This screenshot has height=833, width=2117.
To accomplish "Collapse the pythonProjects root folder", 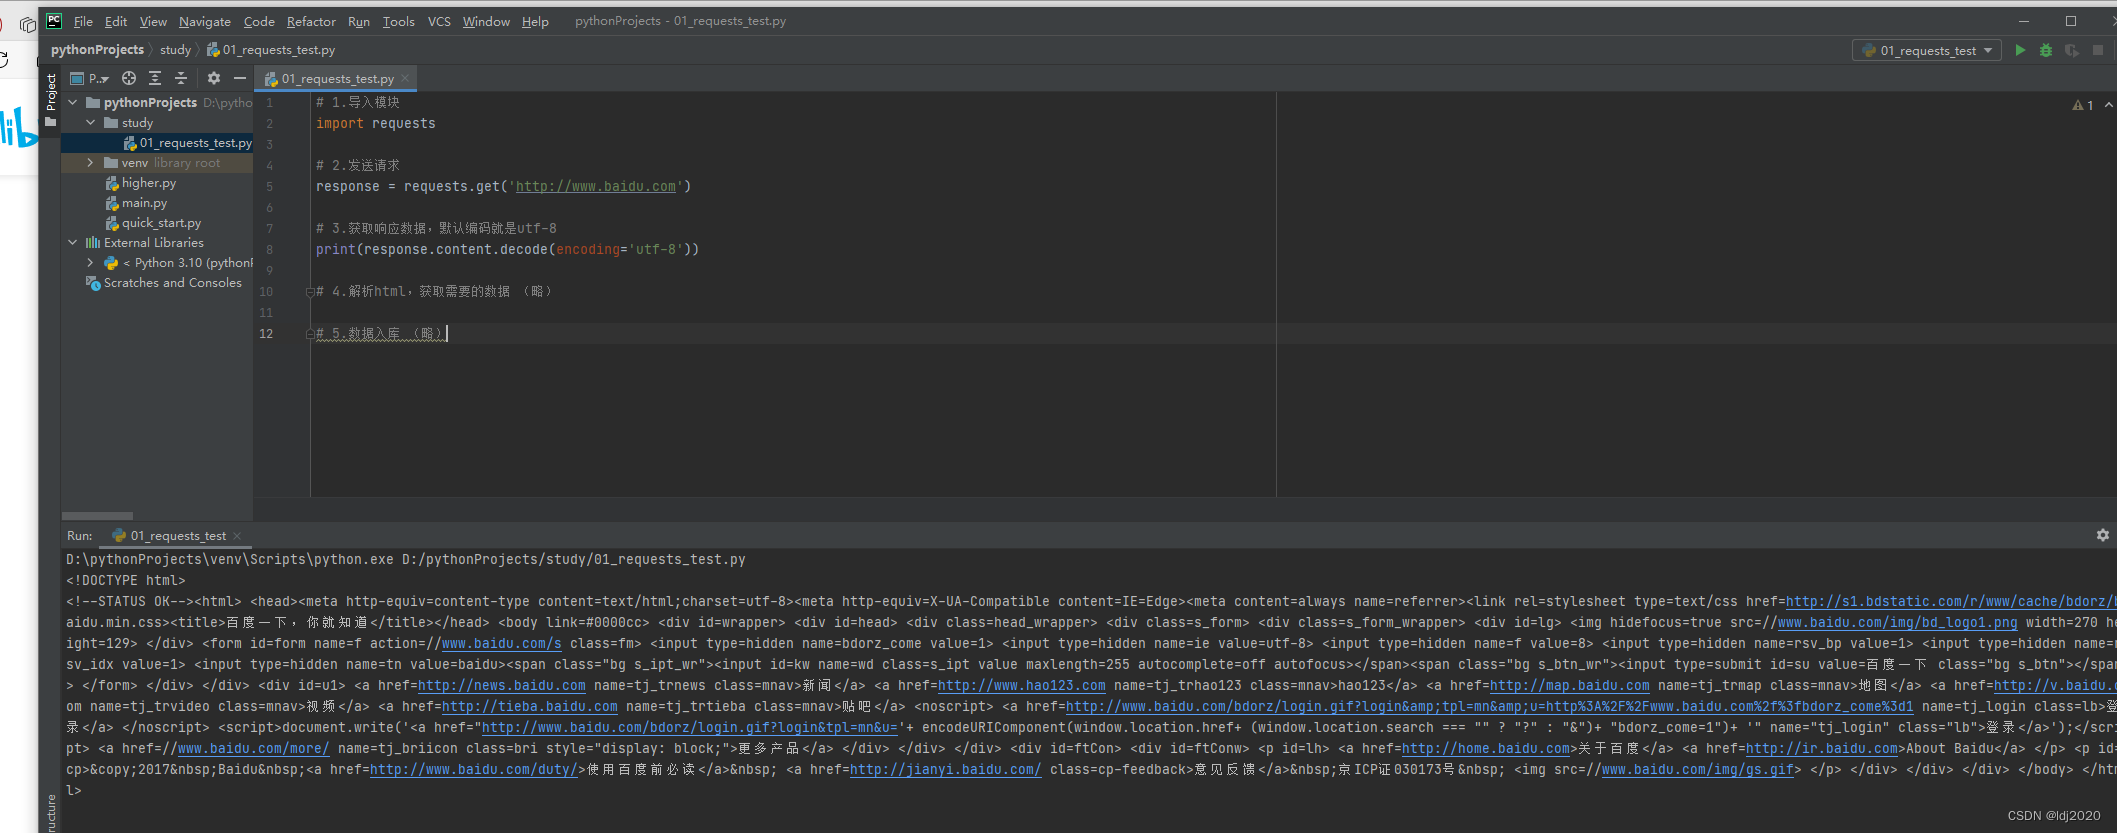I will (73, 102).
